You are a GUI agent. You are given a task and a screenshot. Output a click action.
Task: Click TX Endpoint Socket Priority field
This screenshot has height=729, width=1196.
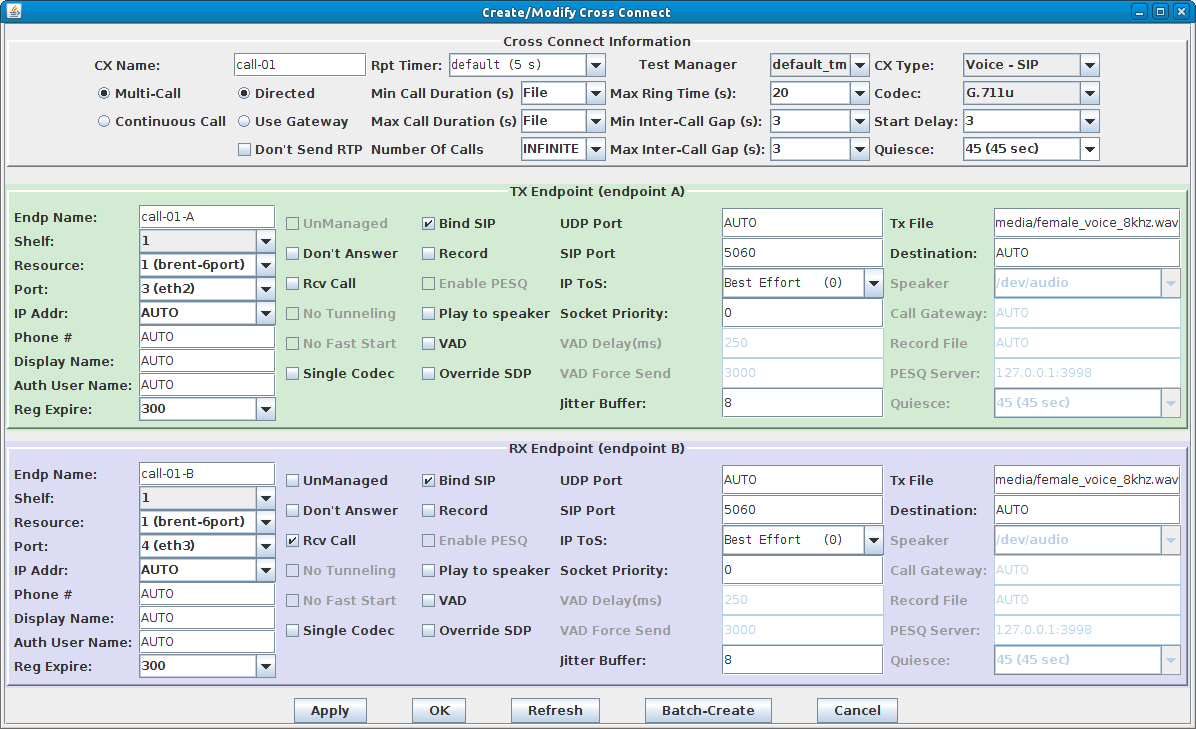click(x=802, y=313)
